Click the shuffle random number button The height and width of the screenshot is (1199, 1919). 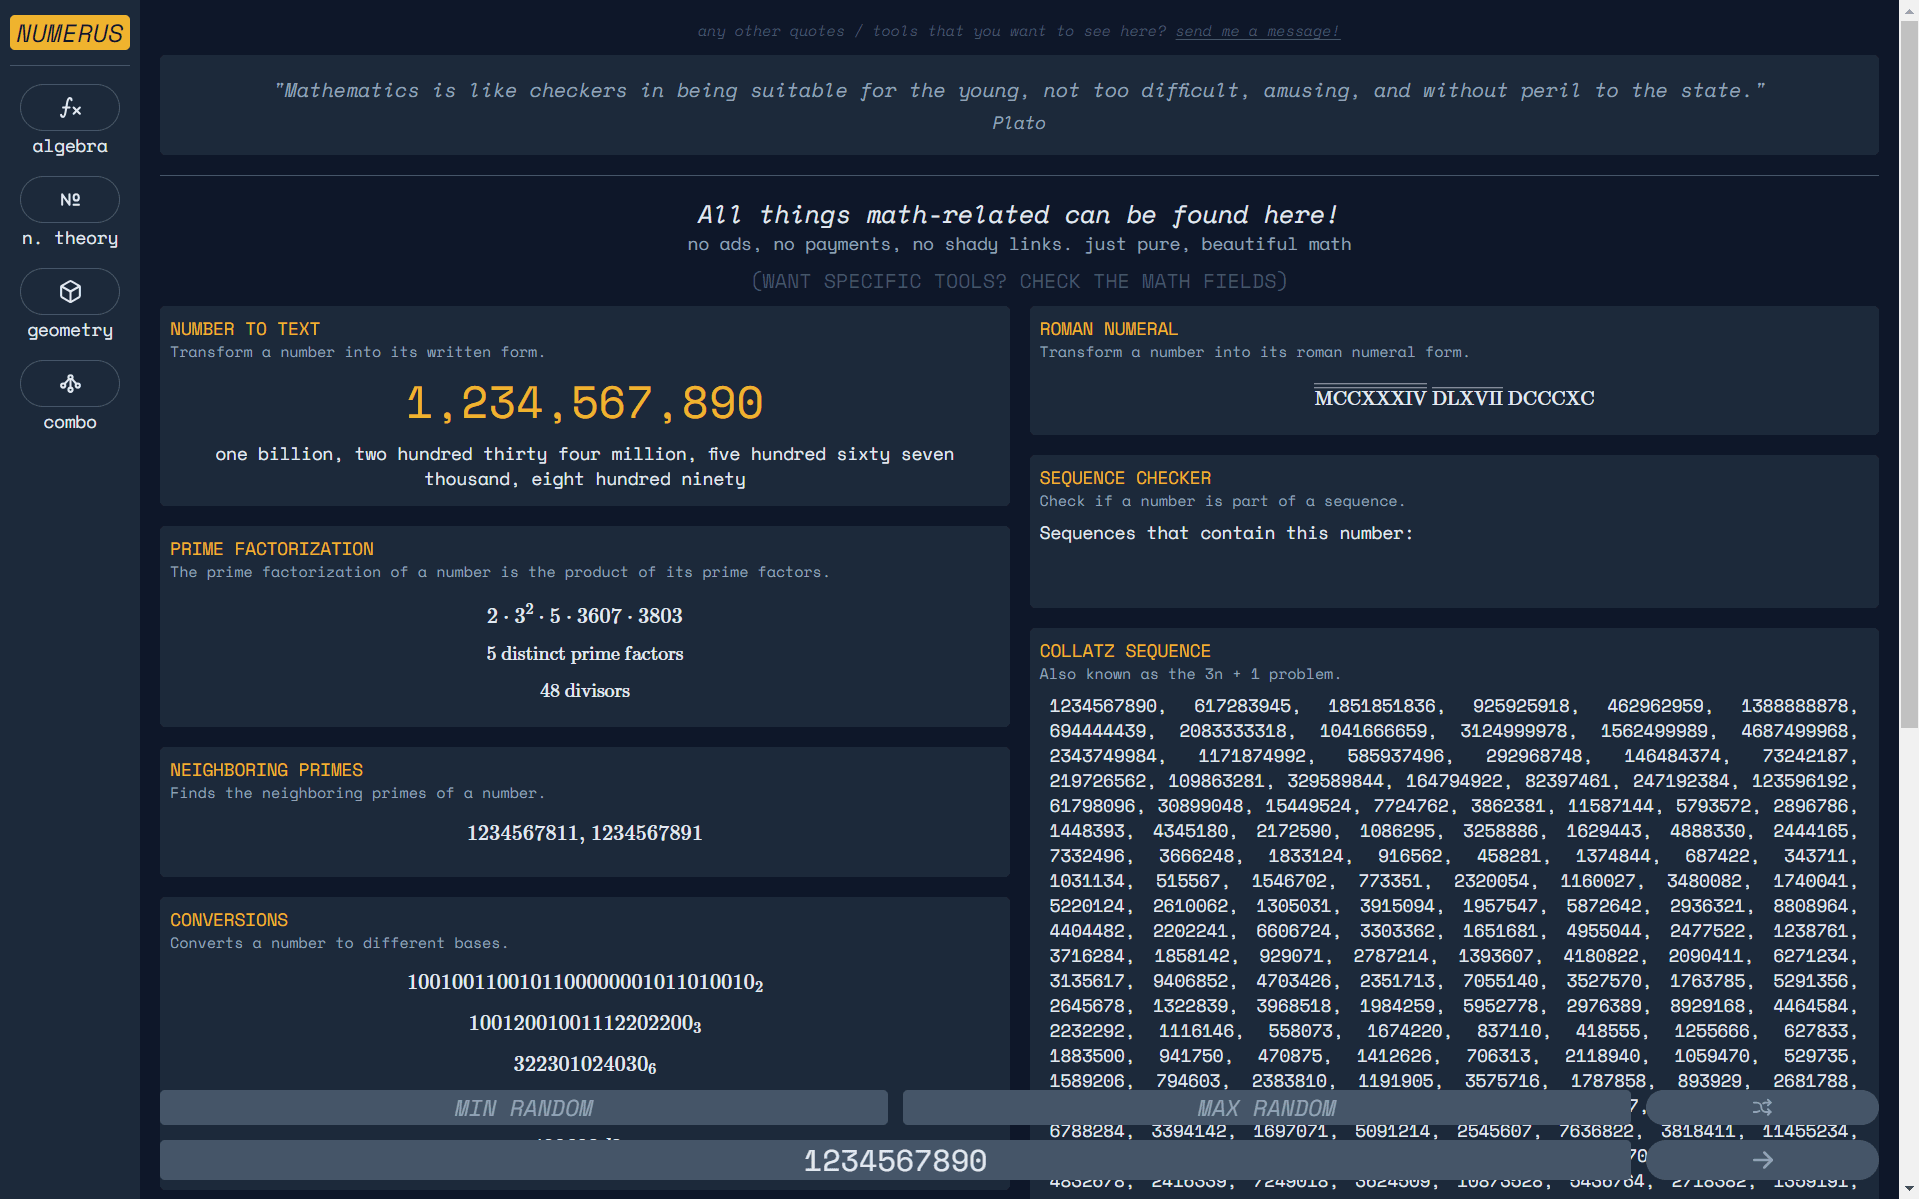tap(1762, 1107)
